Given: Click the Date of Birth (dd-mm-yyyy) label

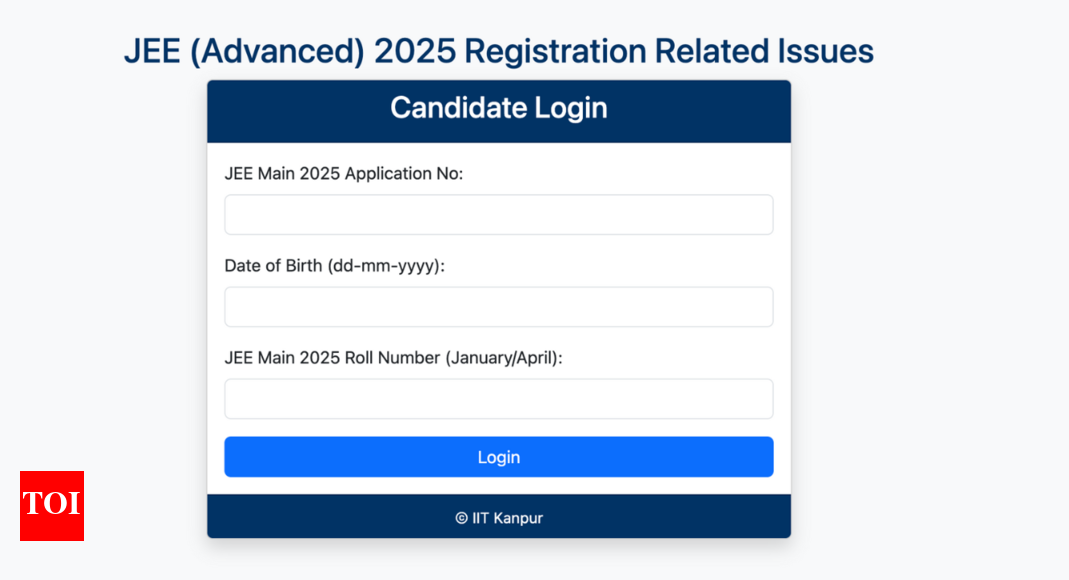Looking at the screenshot, I should click(x=335, y=266).
